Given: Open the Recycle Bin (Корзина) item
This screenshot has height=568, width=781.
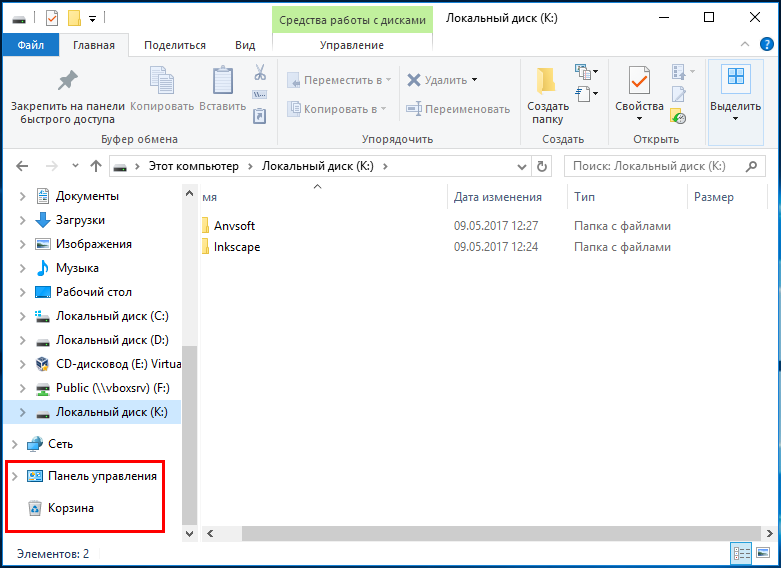Looking at the screenshot, I should 70,508.
